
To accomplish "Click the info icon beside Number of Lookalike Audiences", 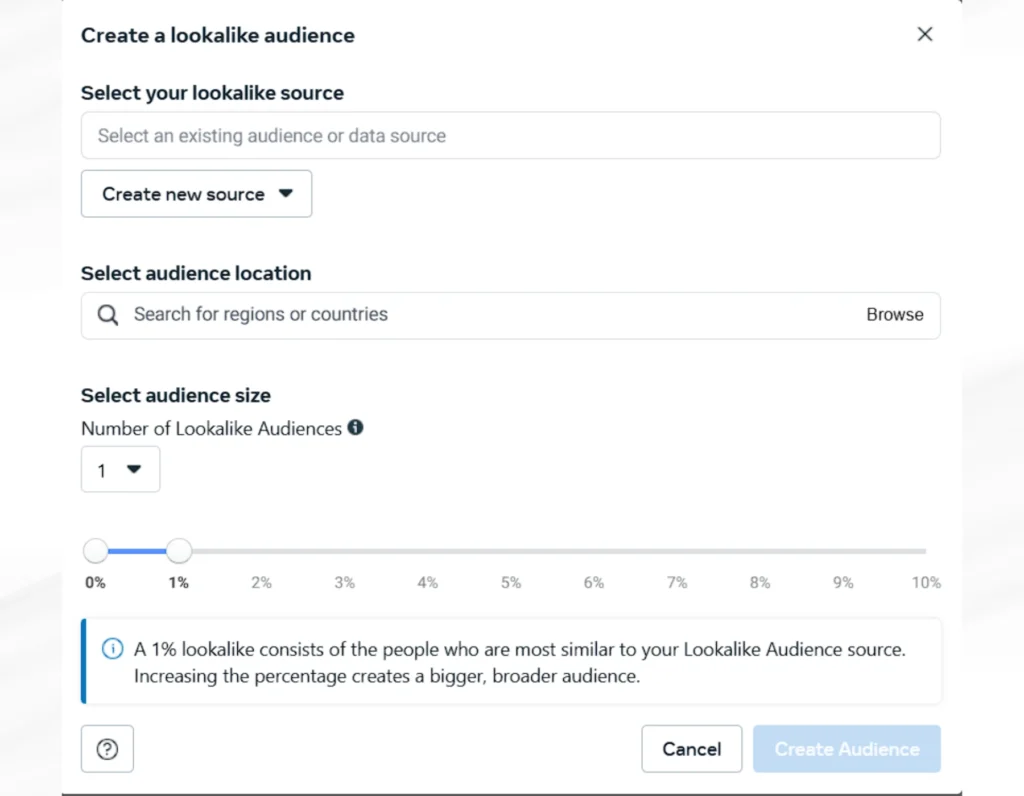I will click(x=355, y=428).
